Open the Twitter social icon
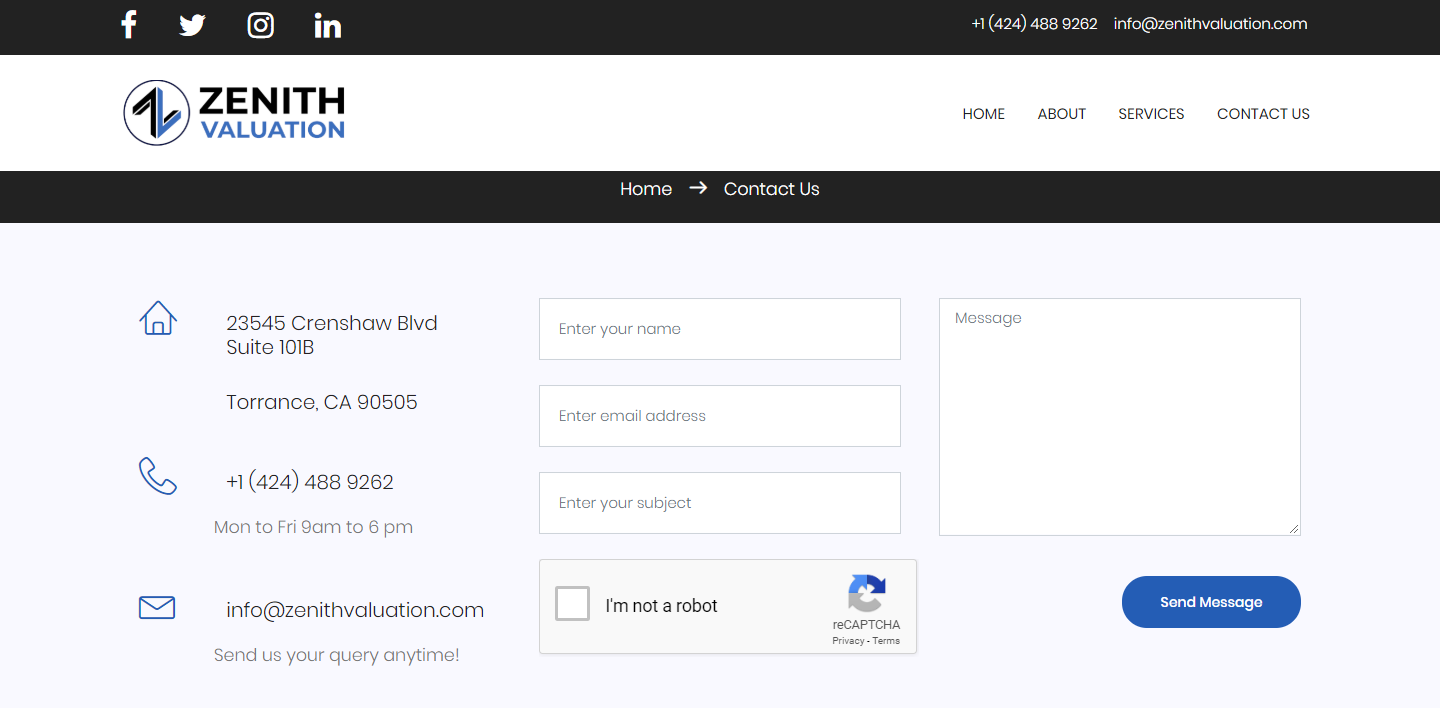 192,25
